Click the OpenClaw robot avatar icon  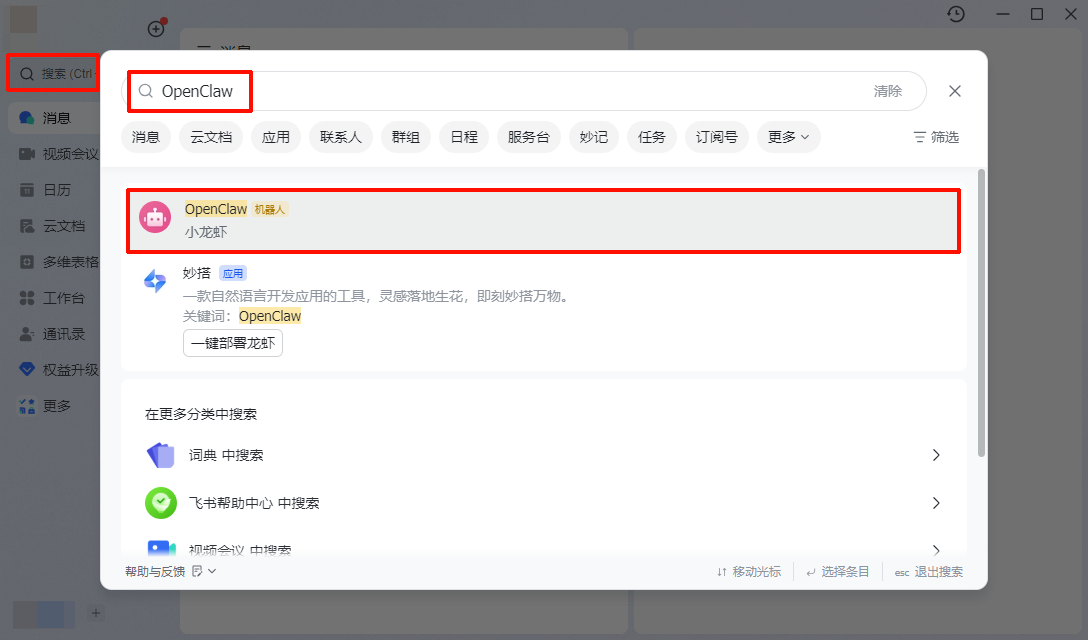155,217
